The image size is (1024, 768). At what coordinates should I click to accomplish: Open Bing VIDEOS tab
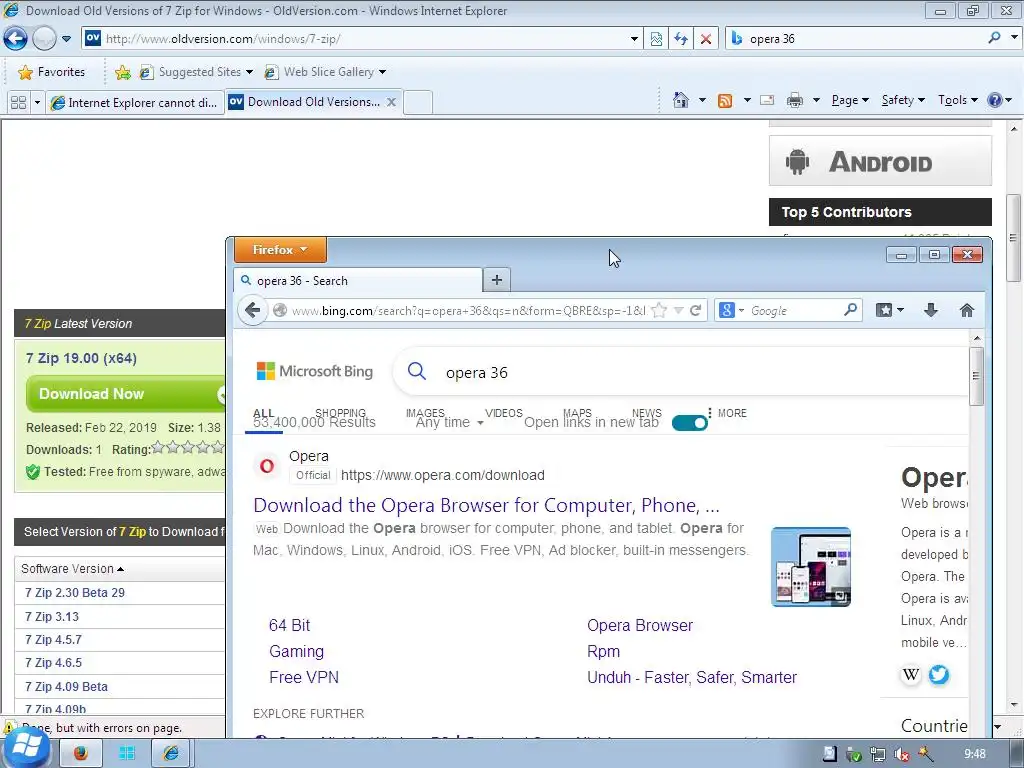[x=504, y=413]
